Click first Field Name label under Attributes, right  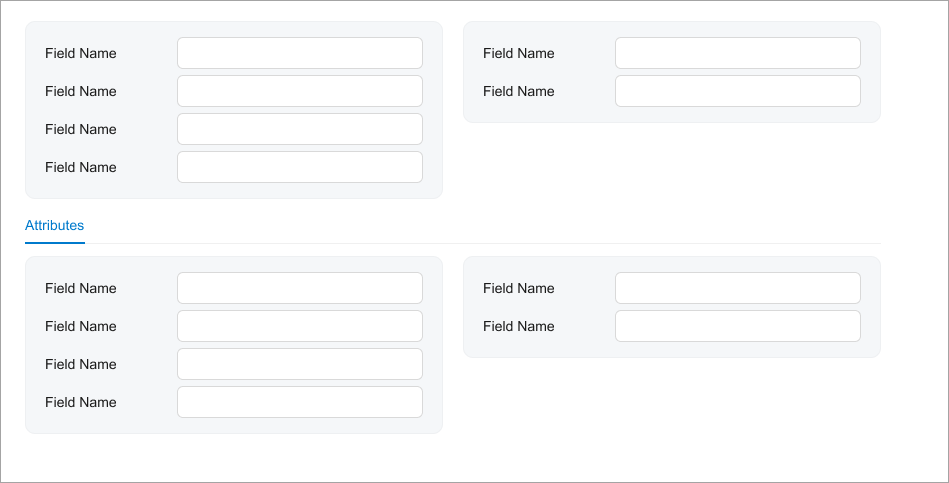tap(519, 288)
